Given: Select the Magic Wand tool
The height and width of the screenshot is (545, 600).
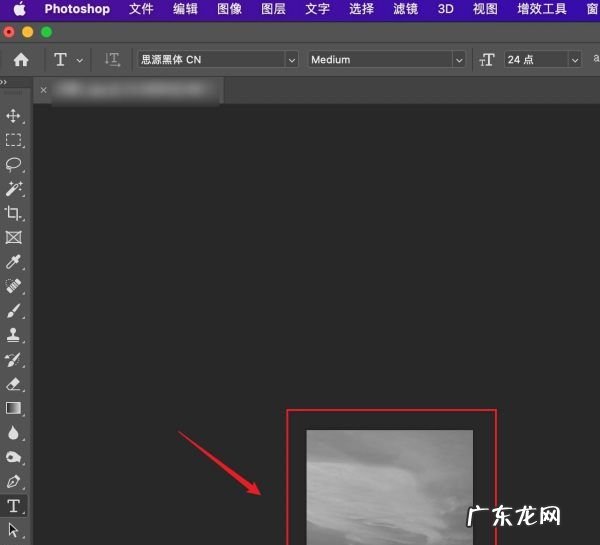Looking at the screenshot, I should (x=13, y=189).
